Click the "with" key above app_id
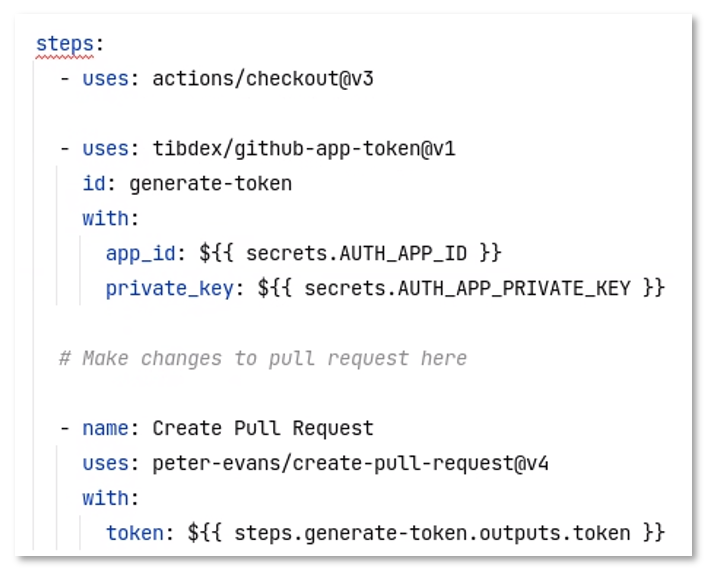 click(105, 219)
